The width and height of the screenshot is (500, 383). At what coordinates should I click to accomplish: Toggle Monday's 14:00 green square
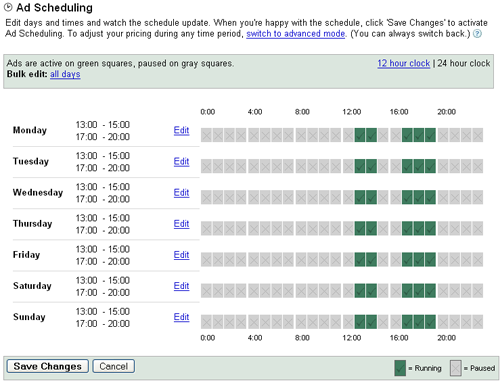pos(371,135)
